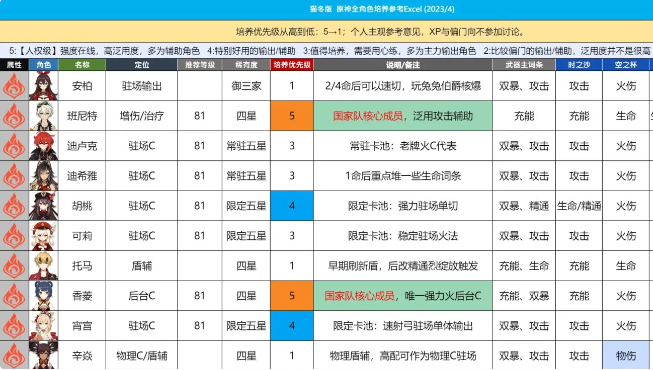Select 安柏's character portrait
This screenshot has height=370, width=653.
pyautogui.click(x=43, y=86)
